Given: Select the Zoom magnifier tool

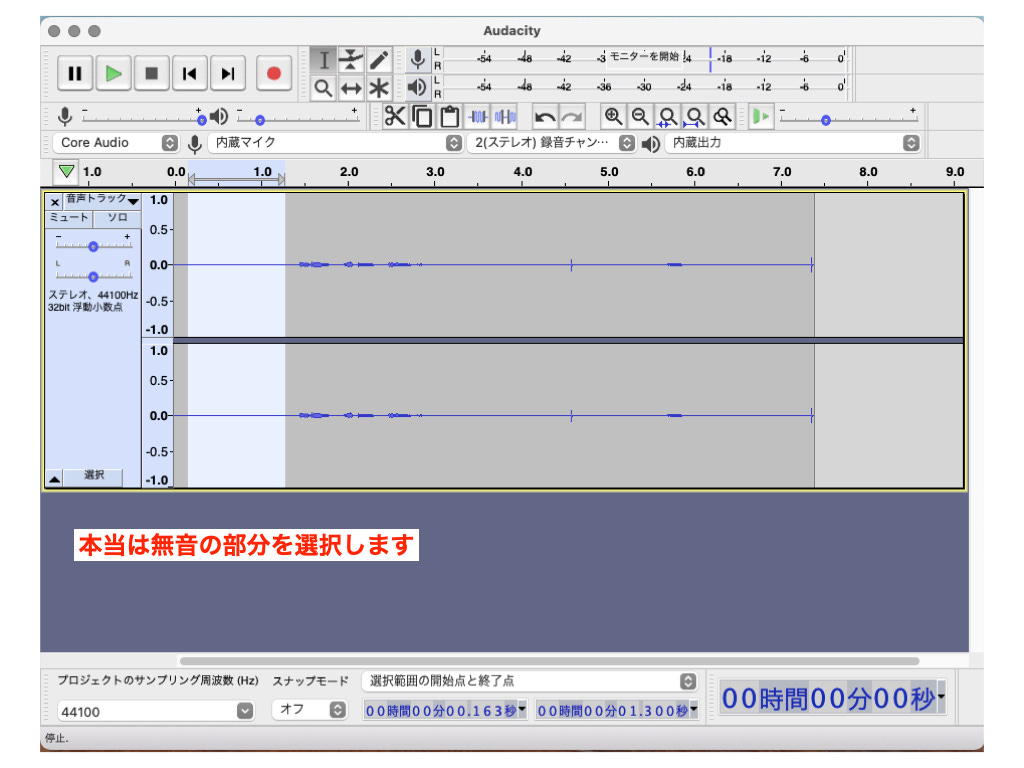Looking at the screenshot, I should pyautogui.click(x=323, y=88).
